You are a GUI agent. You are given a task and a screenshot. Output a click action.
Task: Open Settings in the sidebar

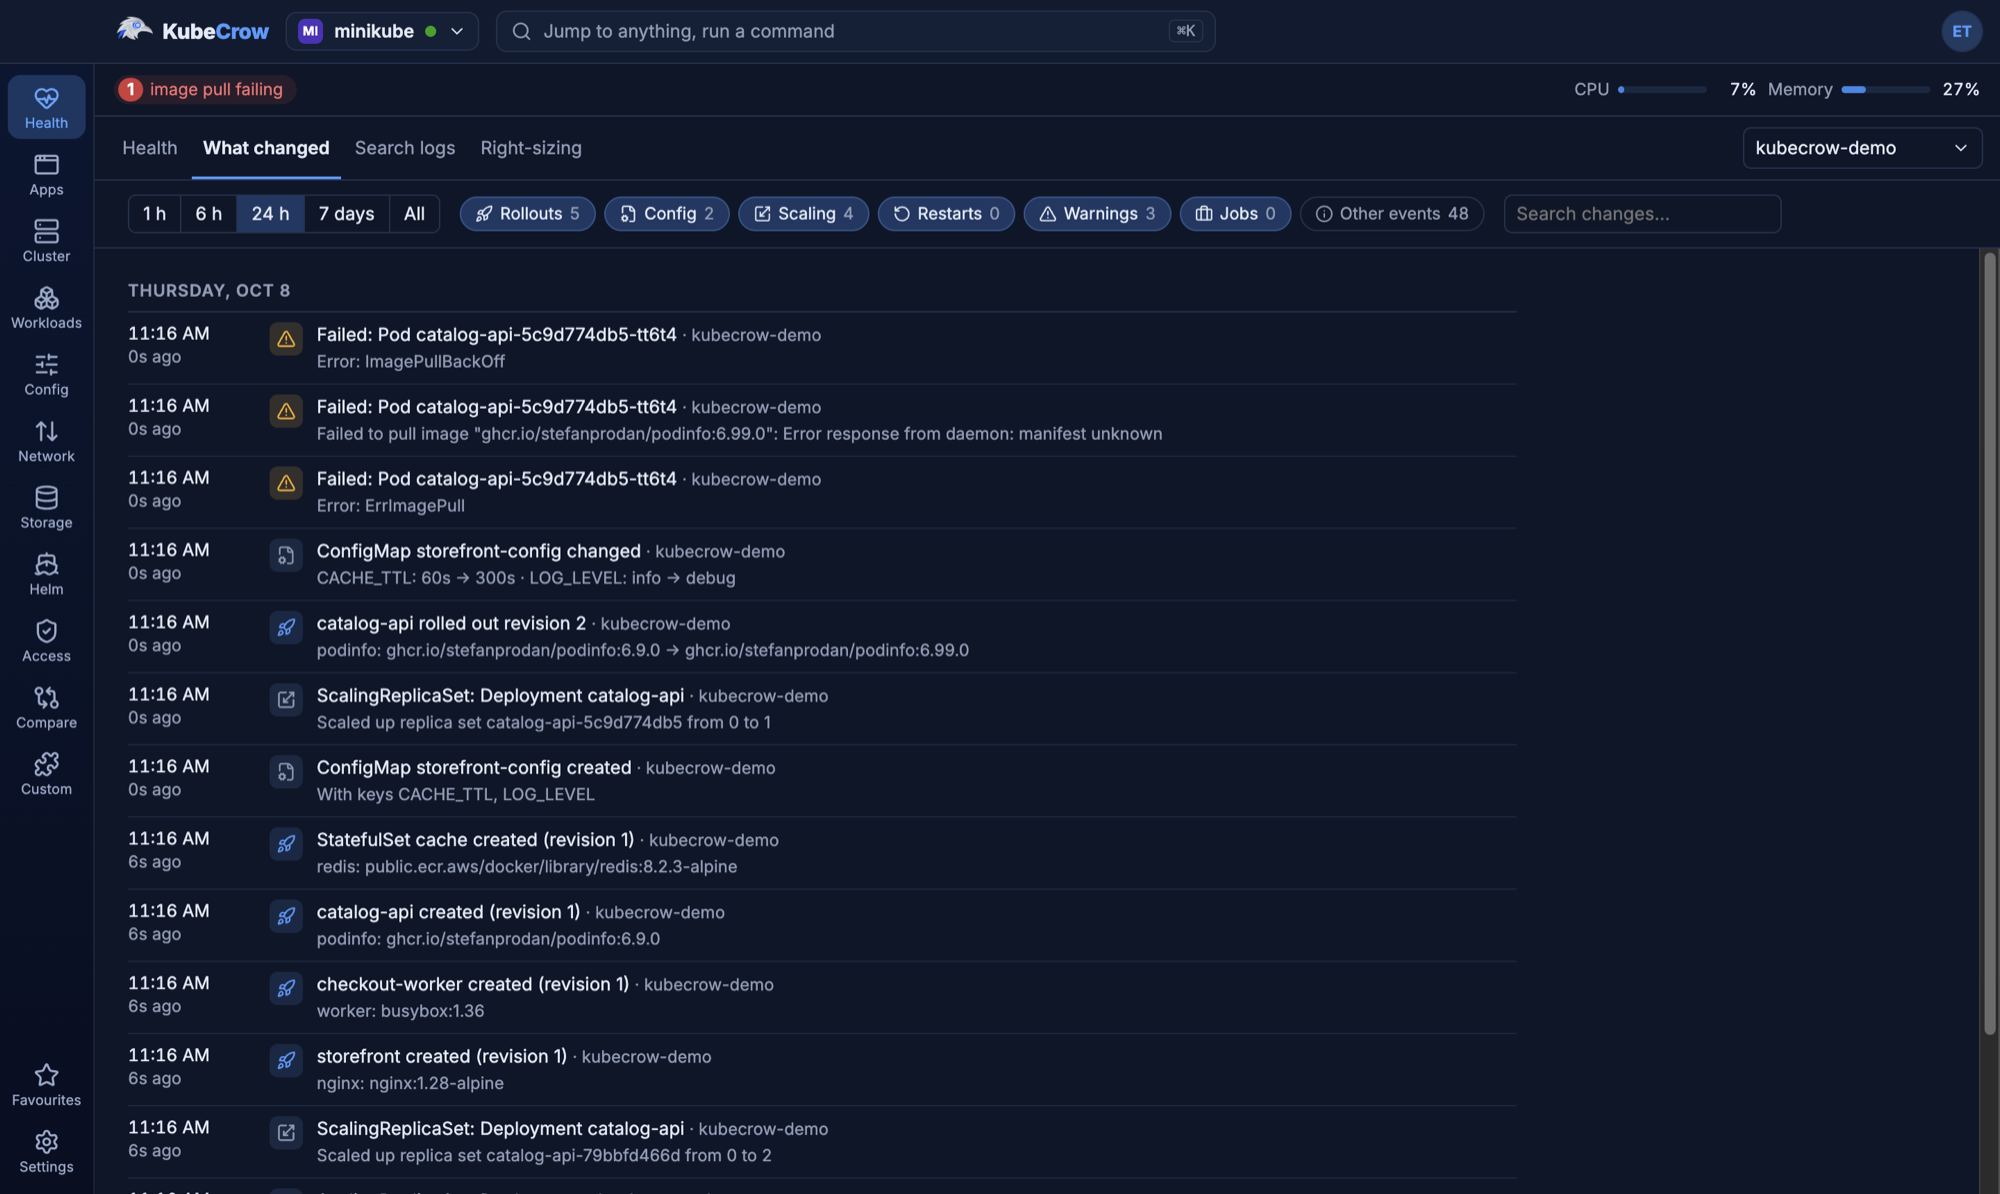[46, 1152]
